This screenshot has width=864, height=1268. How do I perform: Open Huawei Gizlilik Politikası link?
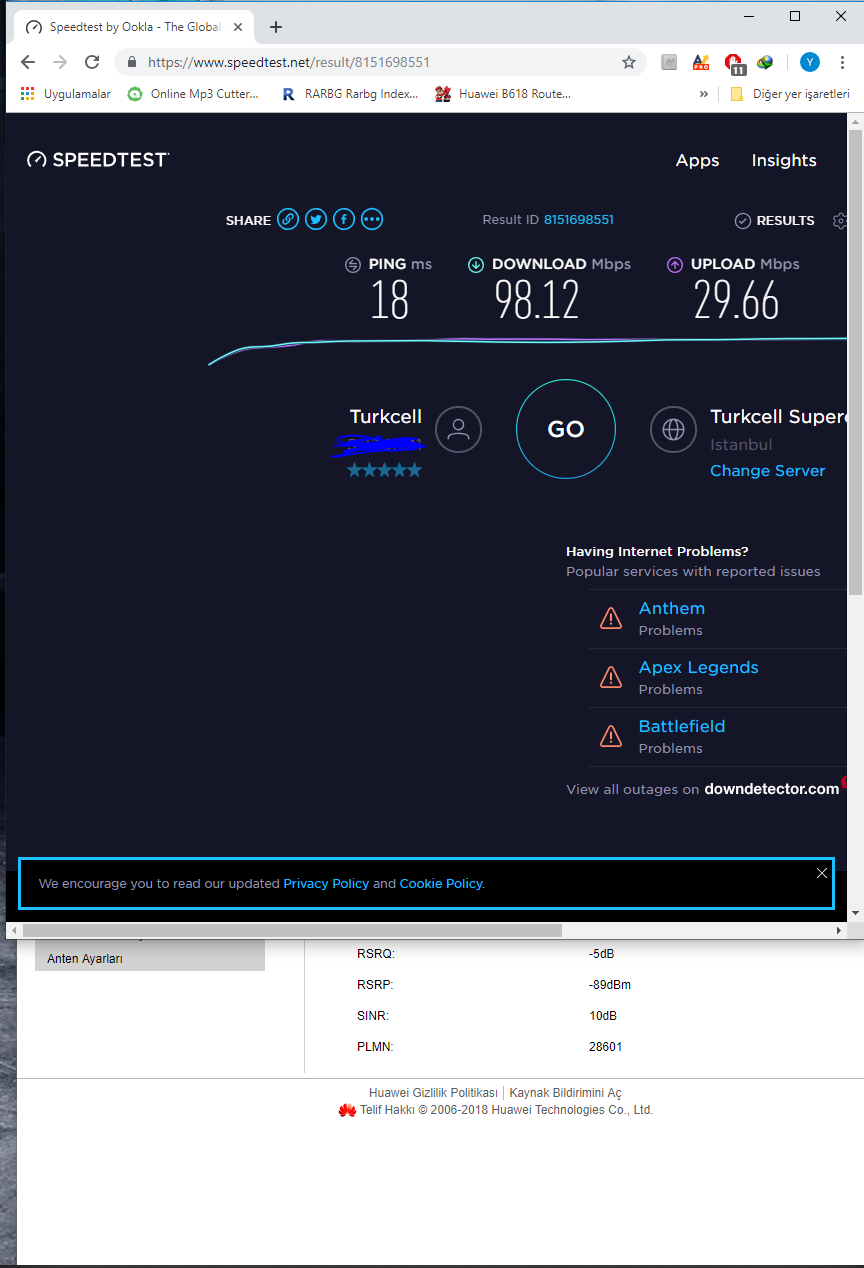tap(433, 1093)
